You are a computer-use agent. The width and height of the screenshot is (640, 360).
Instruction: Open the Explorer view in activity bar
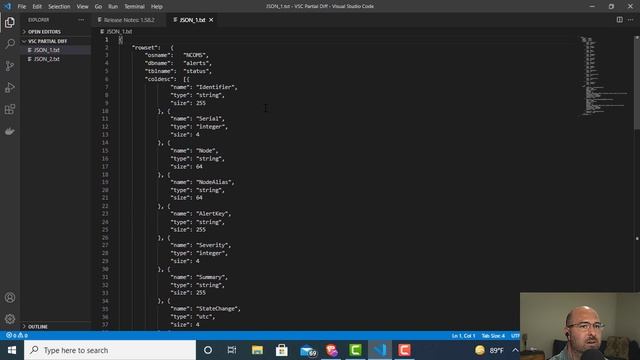[x=10, y=22]
